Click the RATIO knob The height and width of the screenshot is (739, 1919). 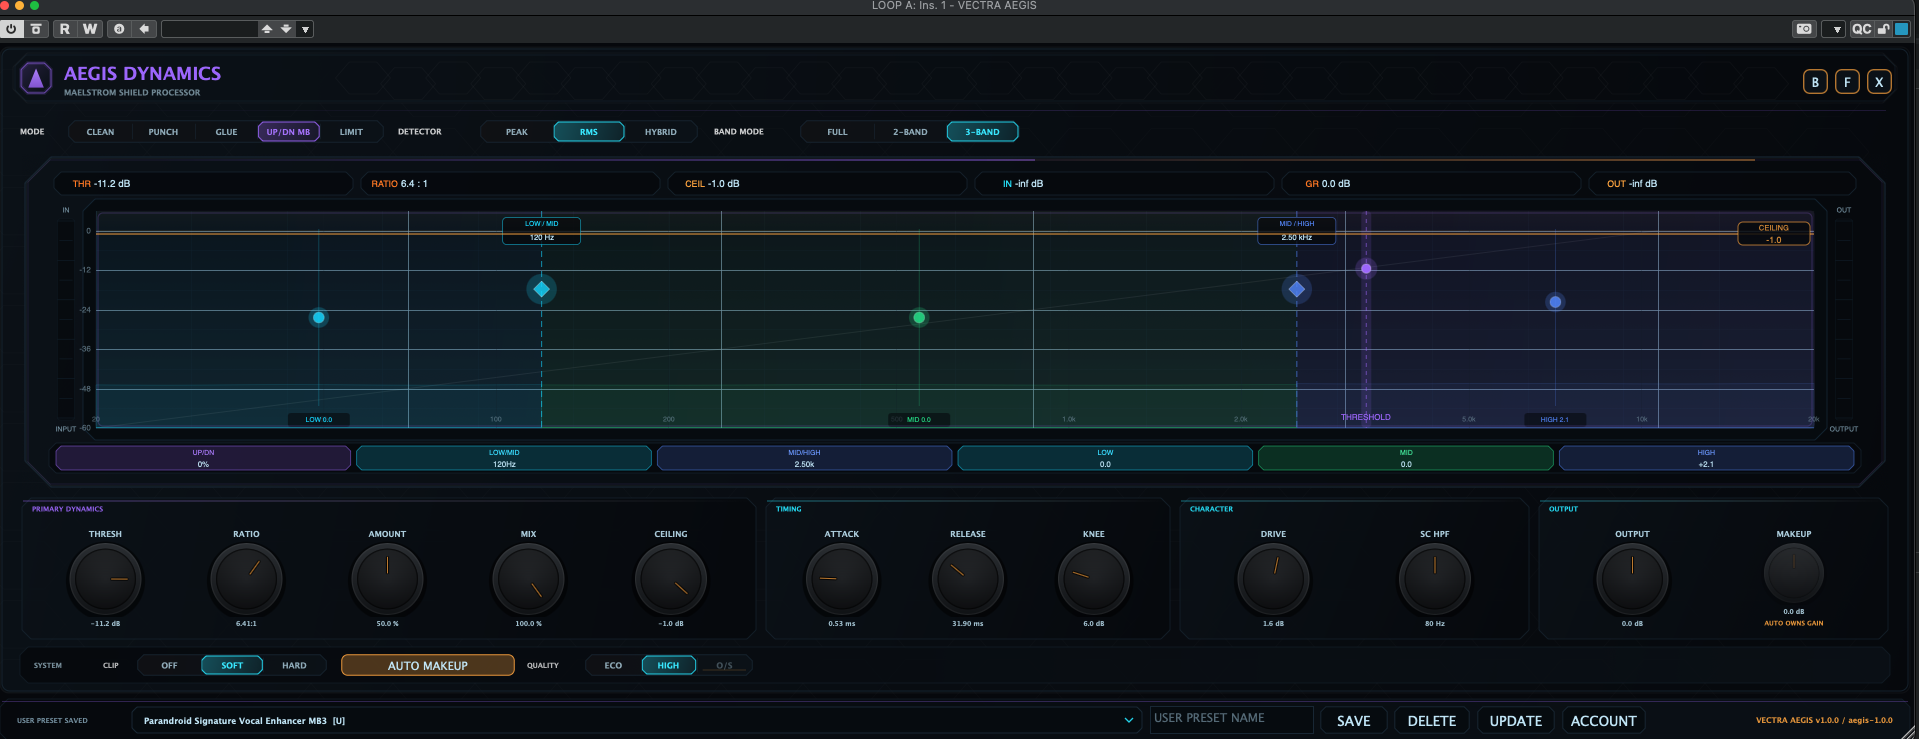(246, 579)
